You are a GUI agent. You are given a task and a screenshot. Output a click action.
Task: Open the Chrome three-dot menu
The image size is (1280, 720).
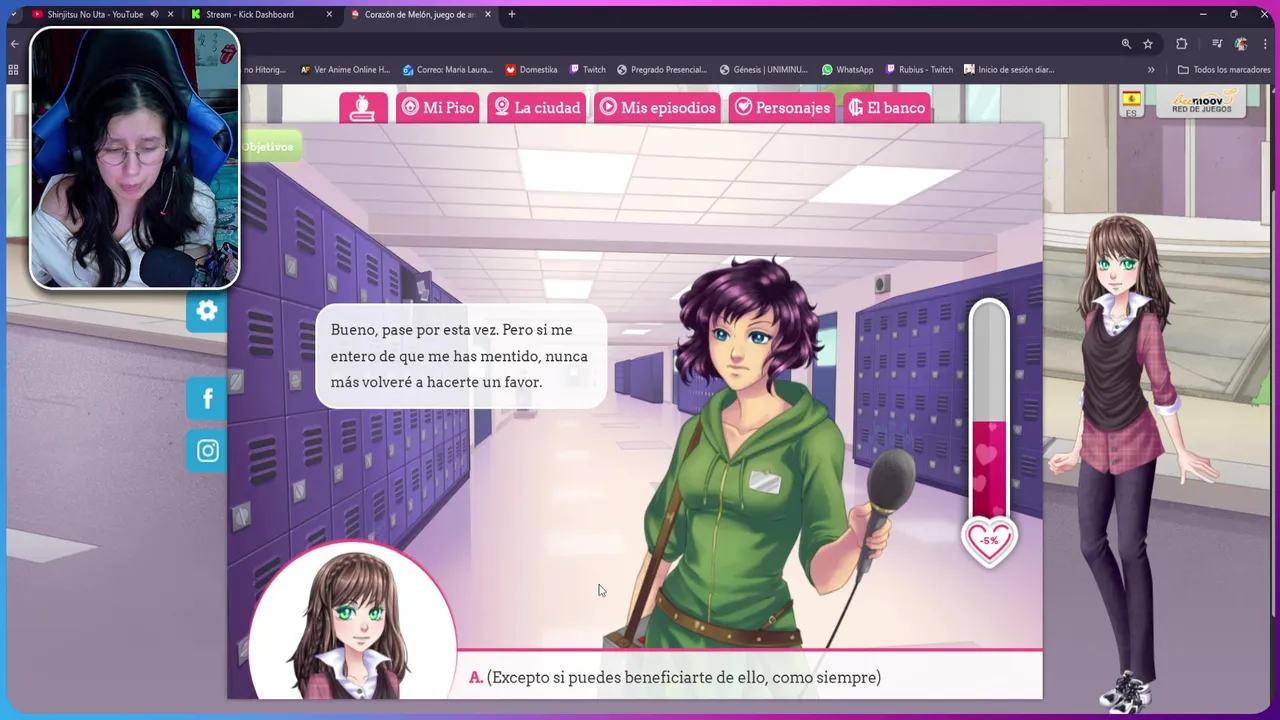pos(1265,44)
